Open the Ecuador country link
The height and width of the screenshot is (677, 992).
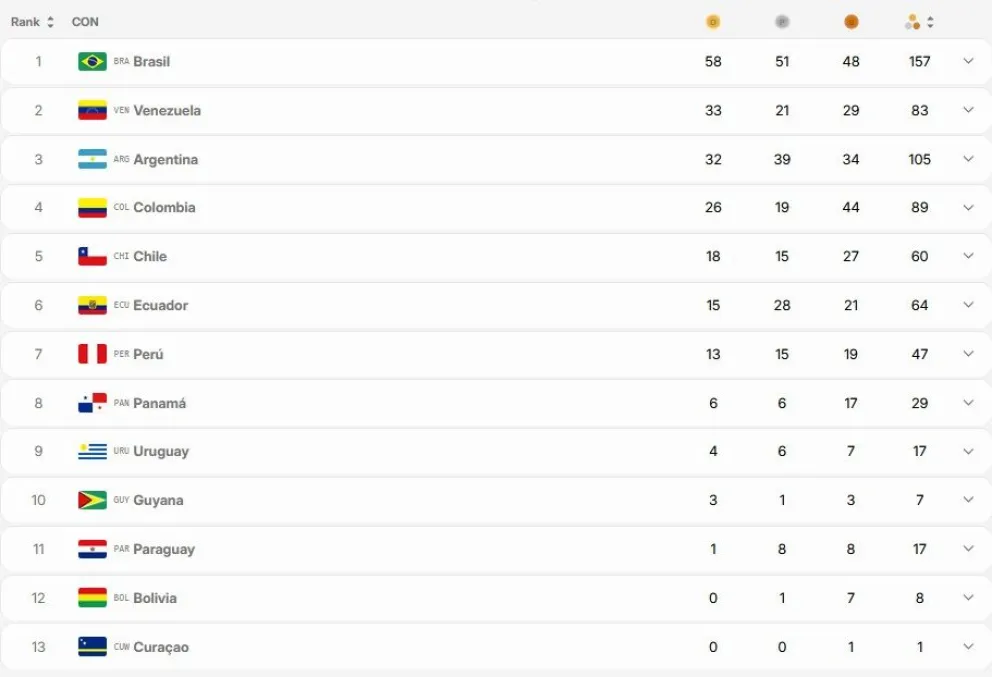click(x=160, y=305)
